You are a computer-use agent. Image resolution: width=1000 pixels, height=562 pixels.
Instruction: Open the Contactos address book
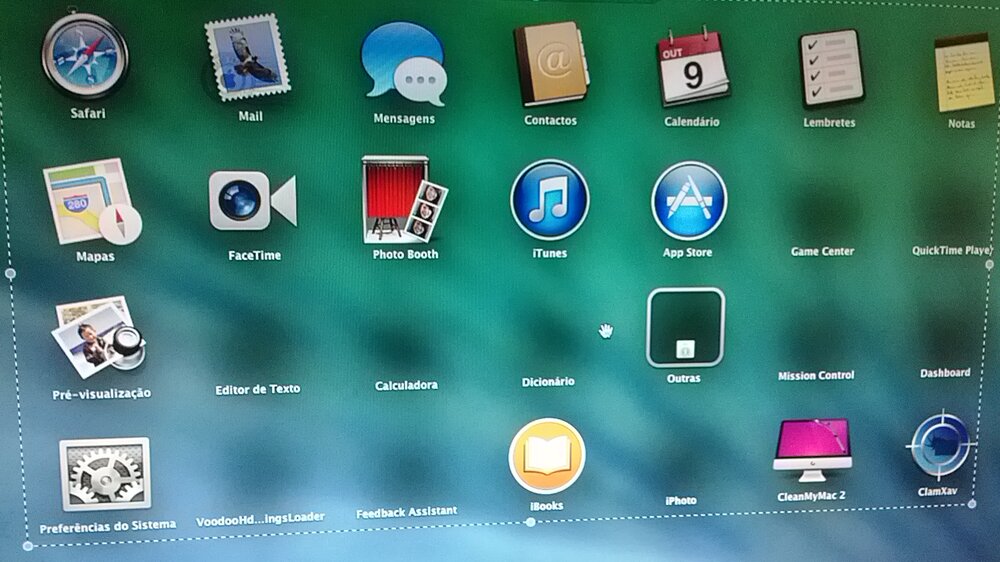[551, 65]
